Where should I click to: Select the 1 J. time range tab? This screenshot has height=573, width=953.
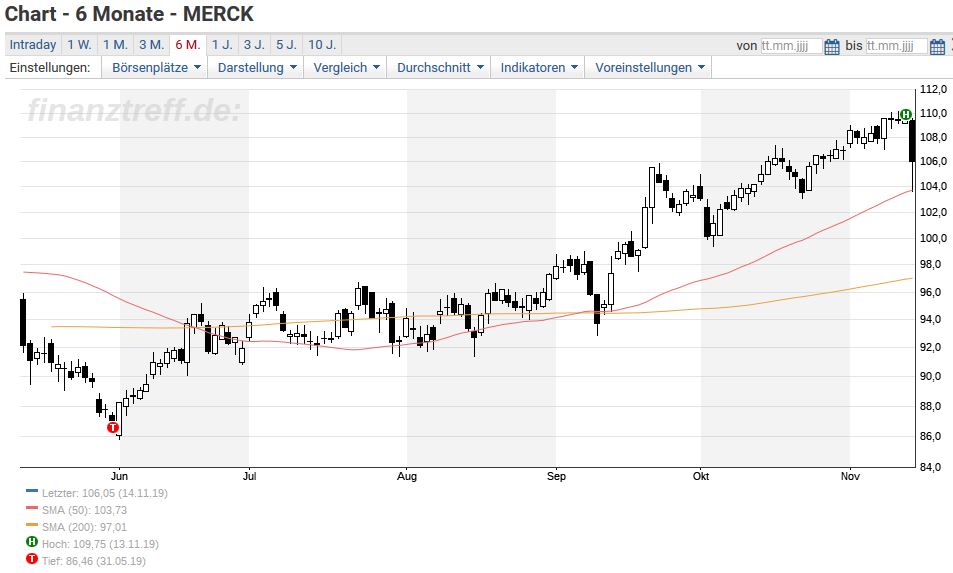pyautogui.click(x=222, y=44)
